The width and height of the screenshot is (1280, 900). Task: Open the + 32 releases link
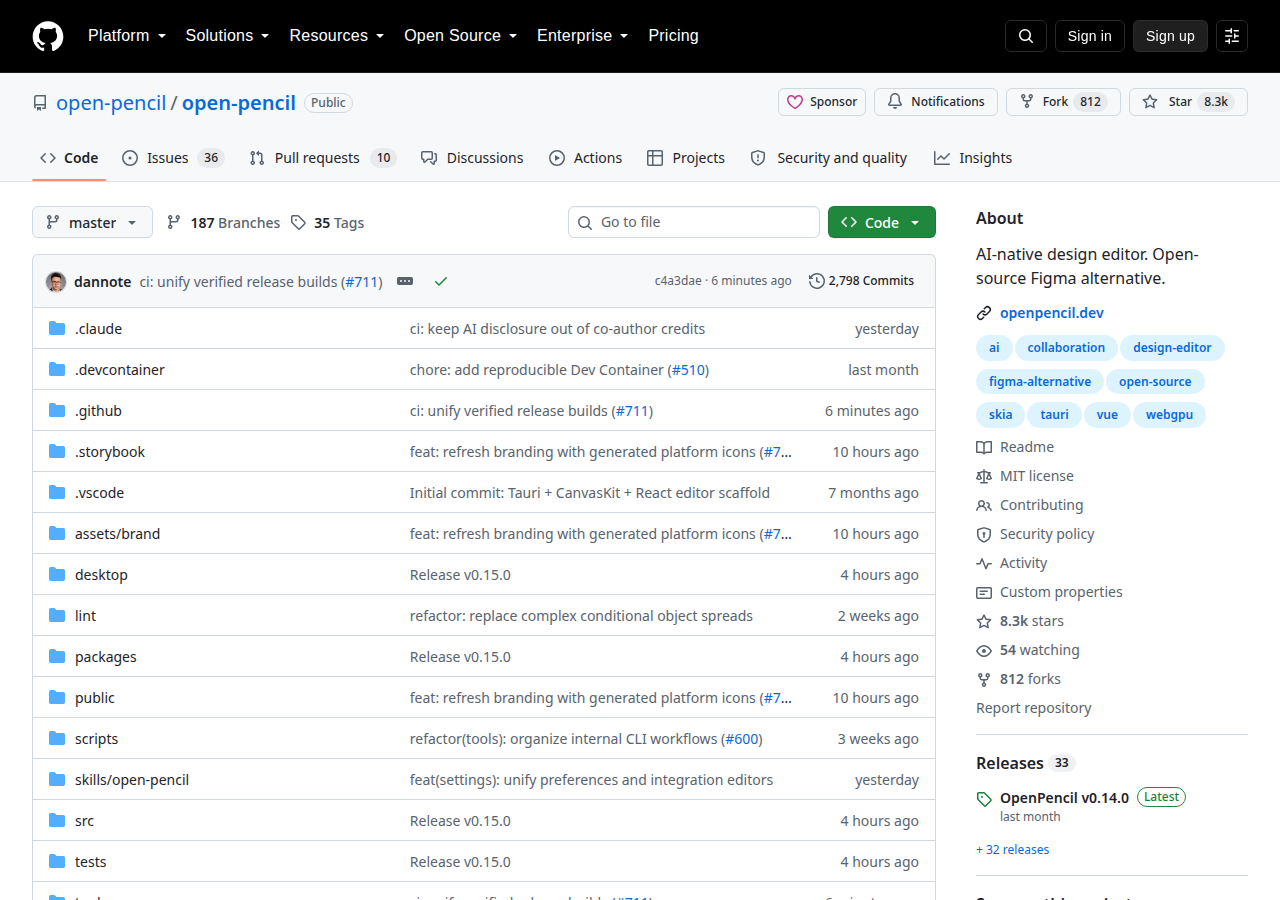pyautogui.click(x=1013, y=850)
